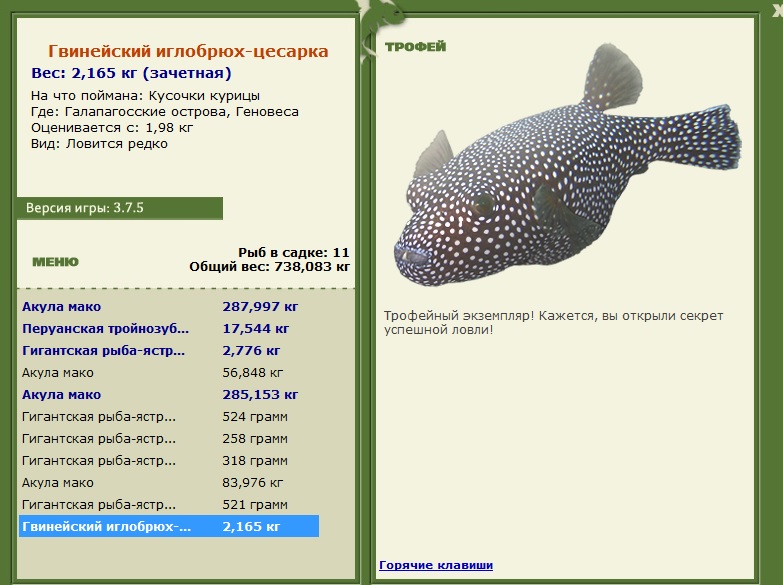Select Гигантская рыба-ястр... 258 грамм row
The image size is (783, 585).
tap(169, 439)
